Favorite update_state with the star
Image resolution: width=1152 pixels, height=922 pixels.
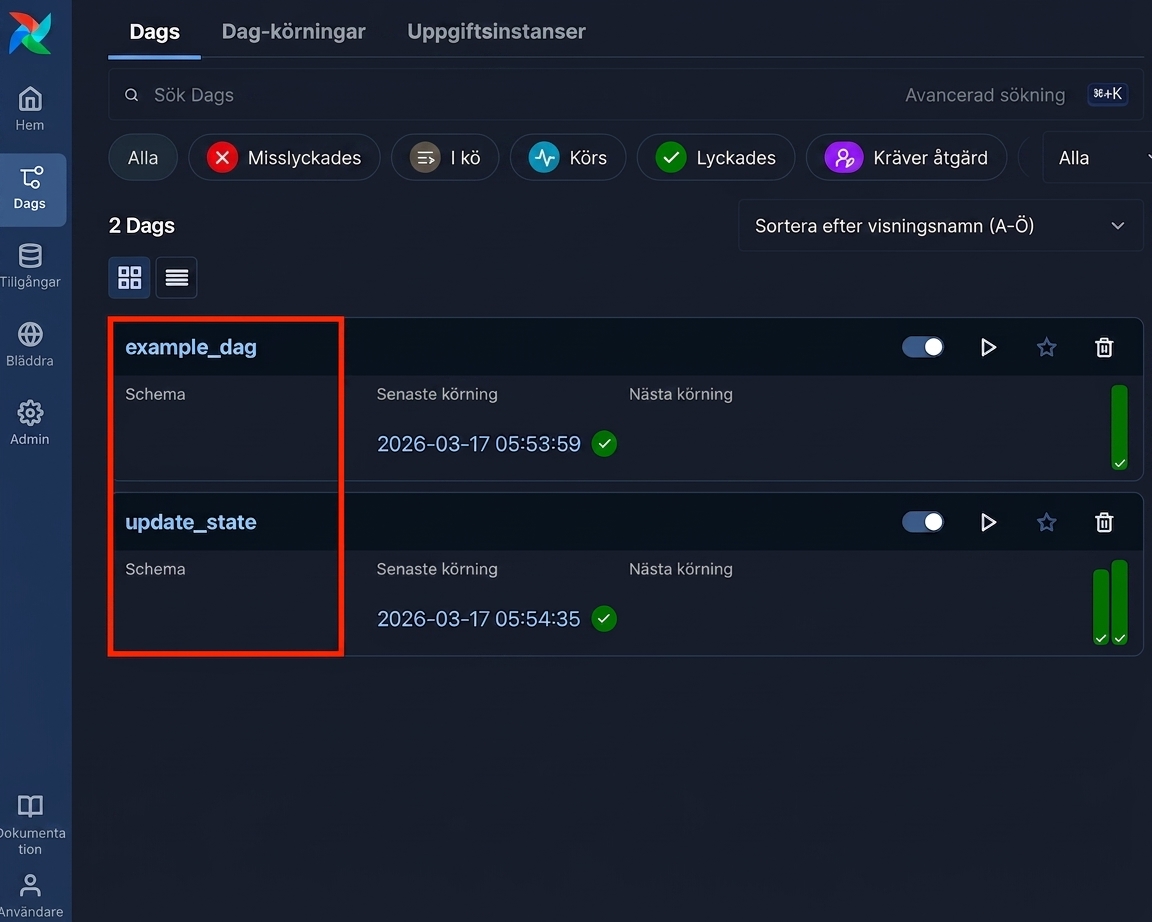point(1046,522)
